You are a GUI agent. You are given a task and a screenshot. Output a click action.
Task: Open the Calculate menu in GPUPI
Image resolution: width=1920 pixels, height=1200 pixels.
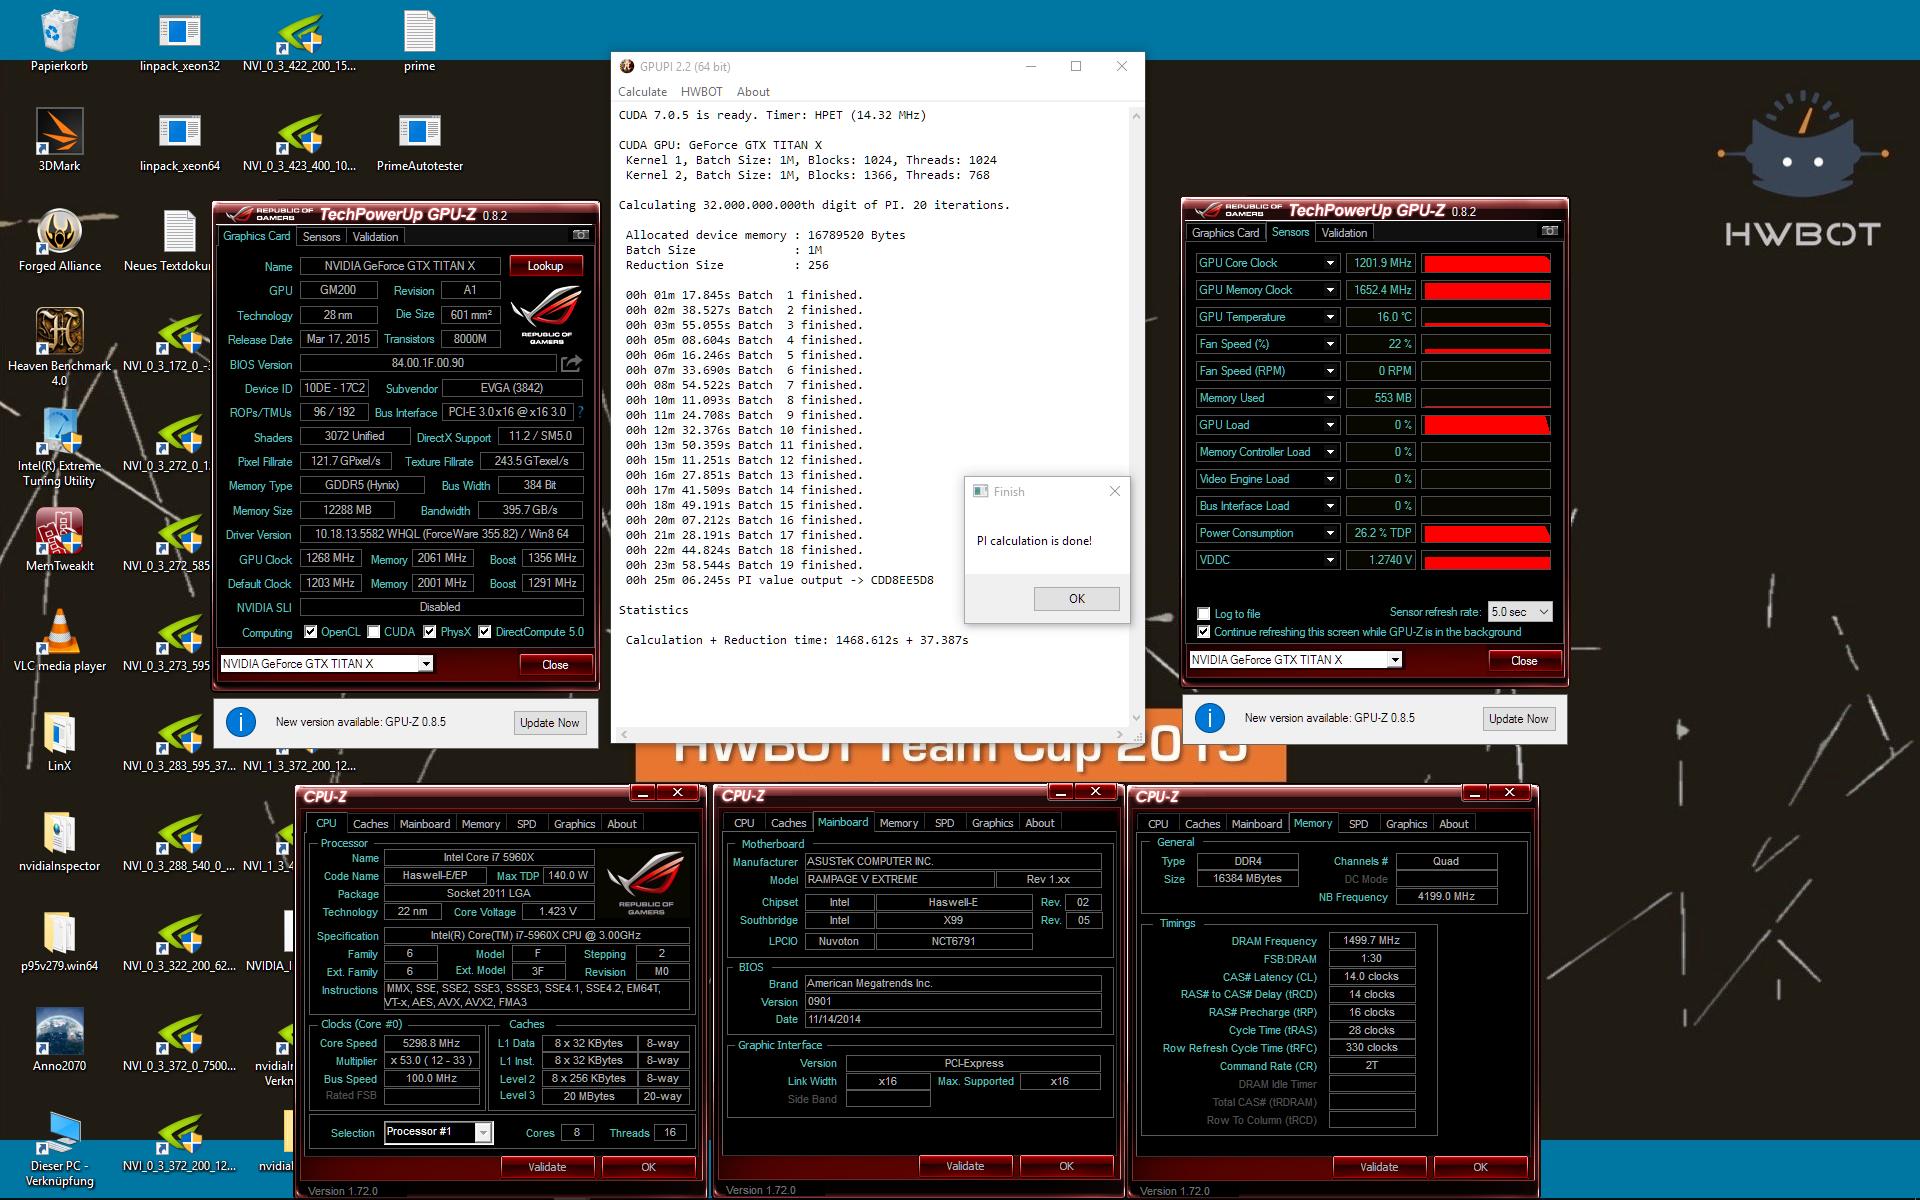click(x=642, y=91)
